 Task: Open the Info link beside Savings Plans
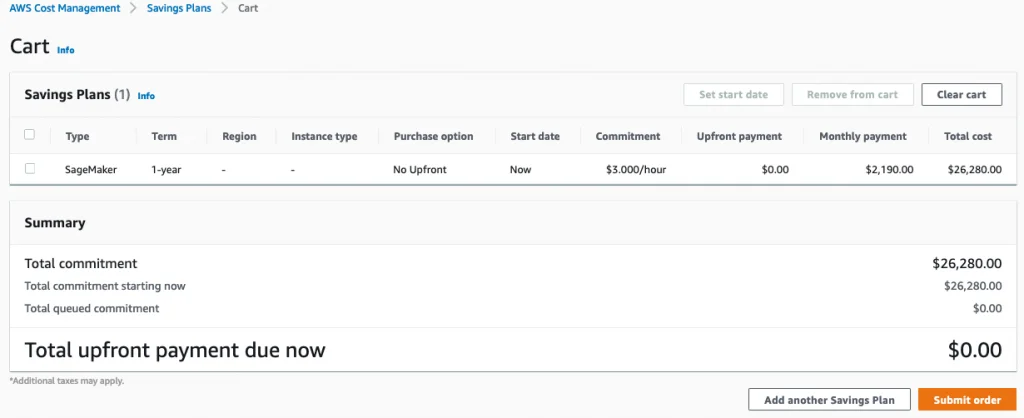point(146,95)
